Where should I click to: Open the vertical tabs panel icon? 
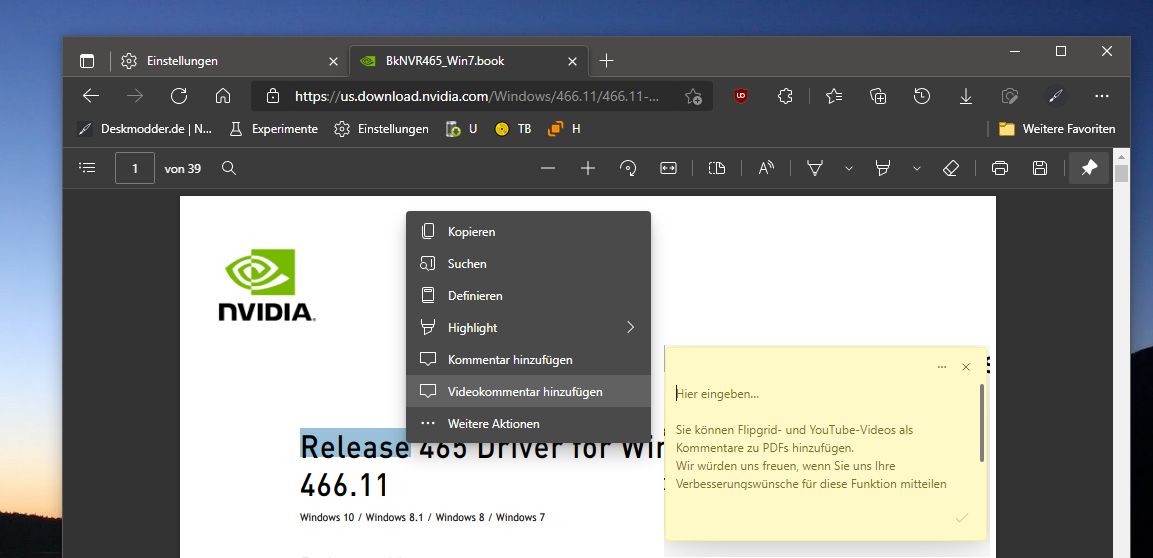click(87, 61)
